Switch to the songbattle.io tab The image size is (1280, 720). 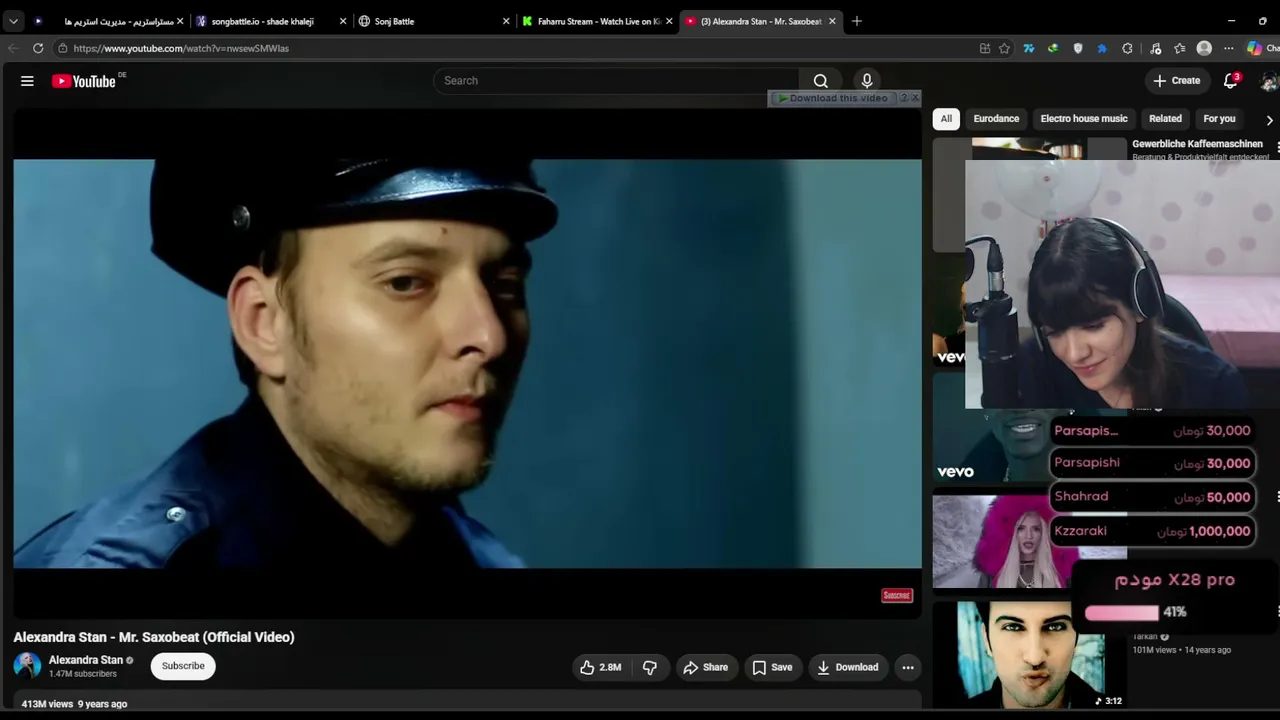click(x=271, y=21)
